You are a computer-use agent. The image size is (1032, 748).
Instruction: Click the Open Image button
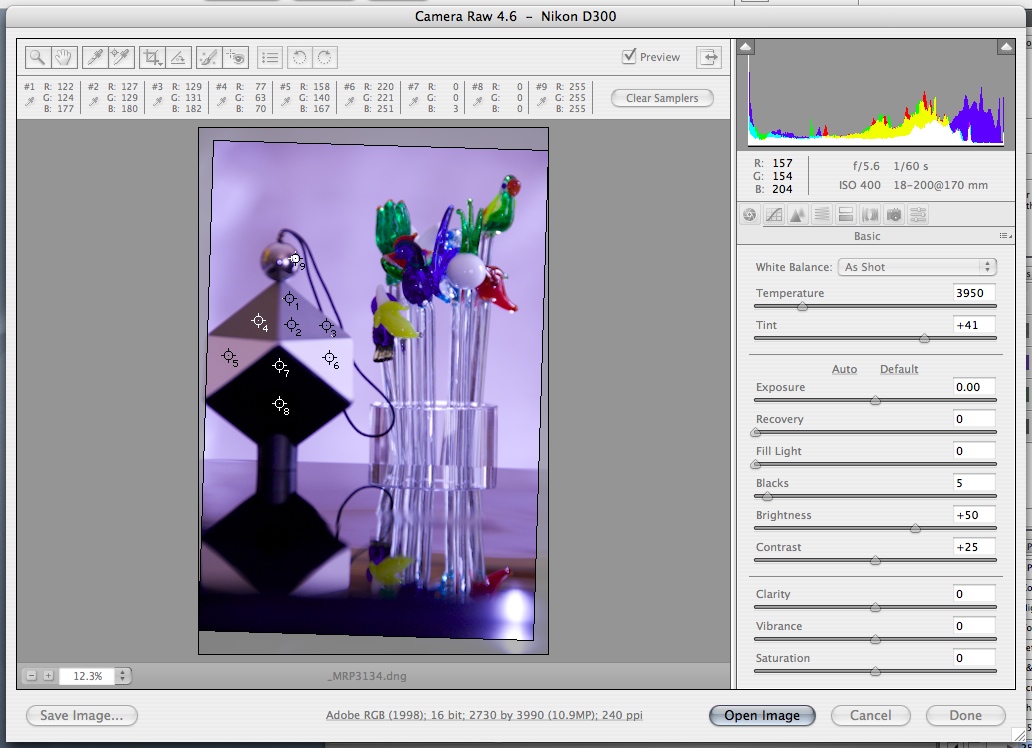pos(761,715)
